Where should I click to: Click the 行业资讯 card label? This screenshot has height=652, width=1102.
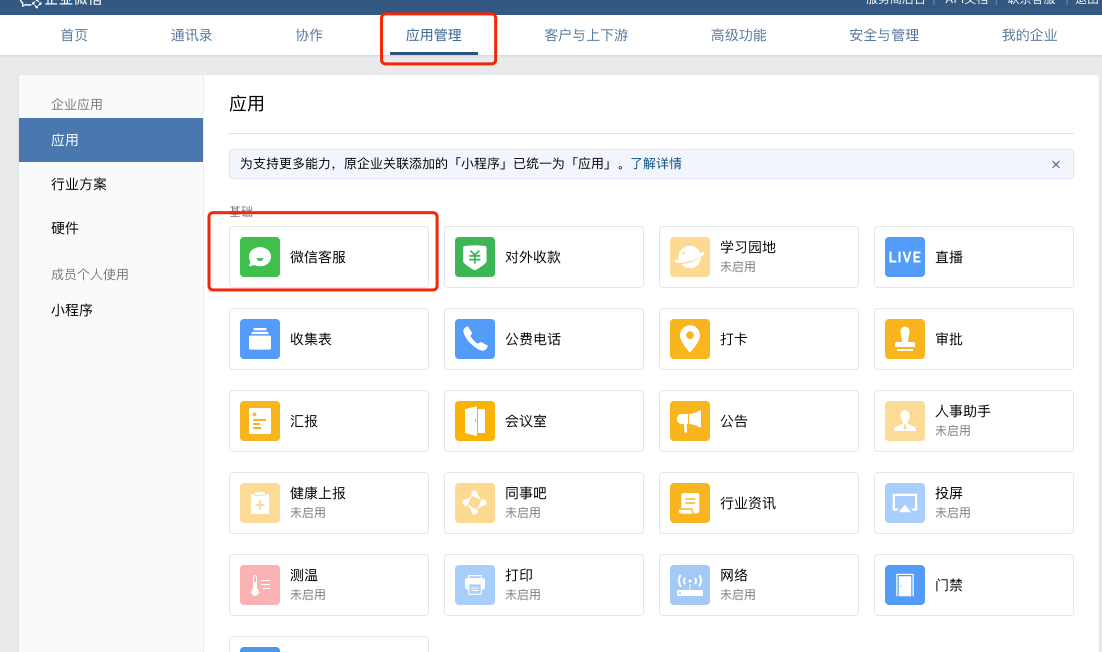click(x=748, y=503)
